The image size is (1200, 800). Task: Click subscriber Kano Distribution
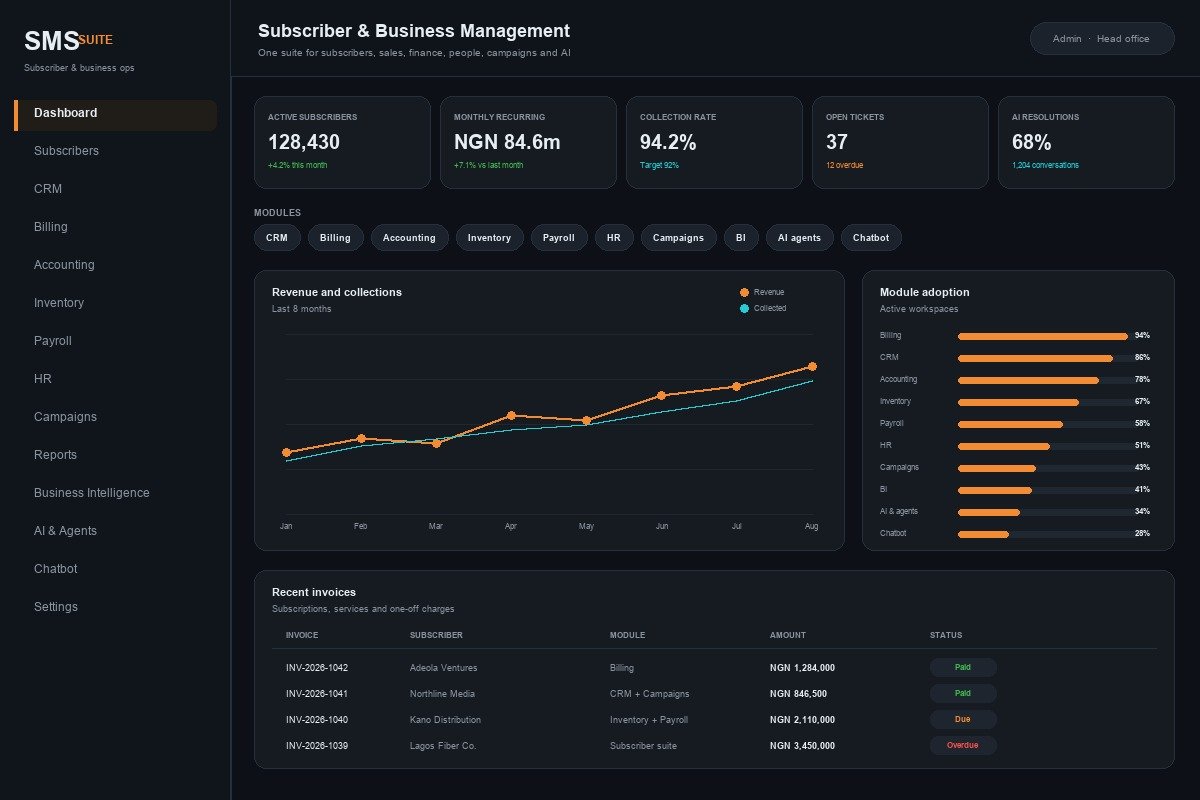pos(446,720)
